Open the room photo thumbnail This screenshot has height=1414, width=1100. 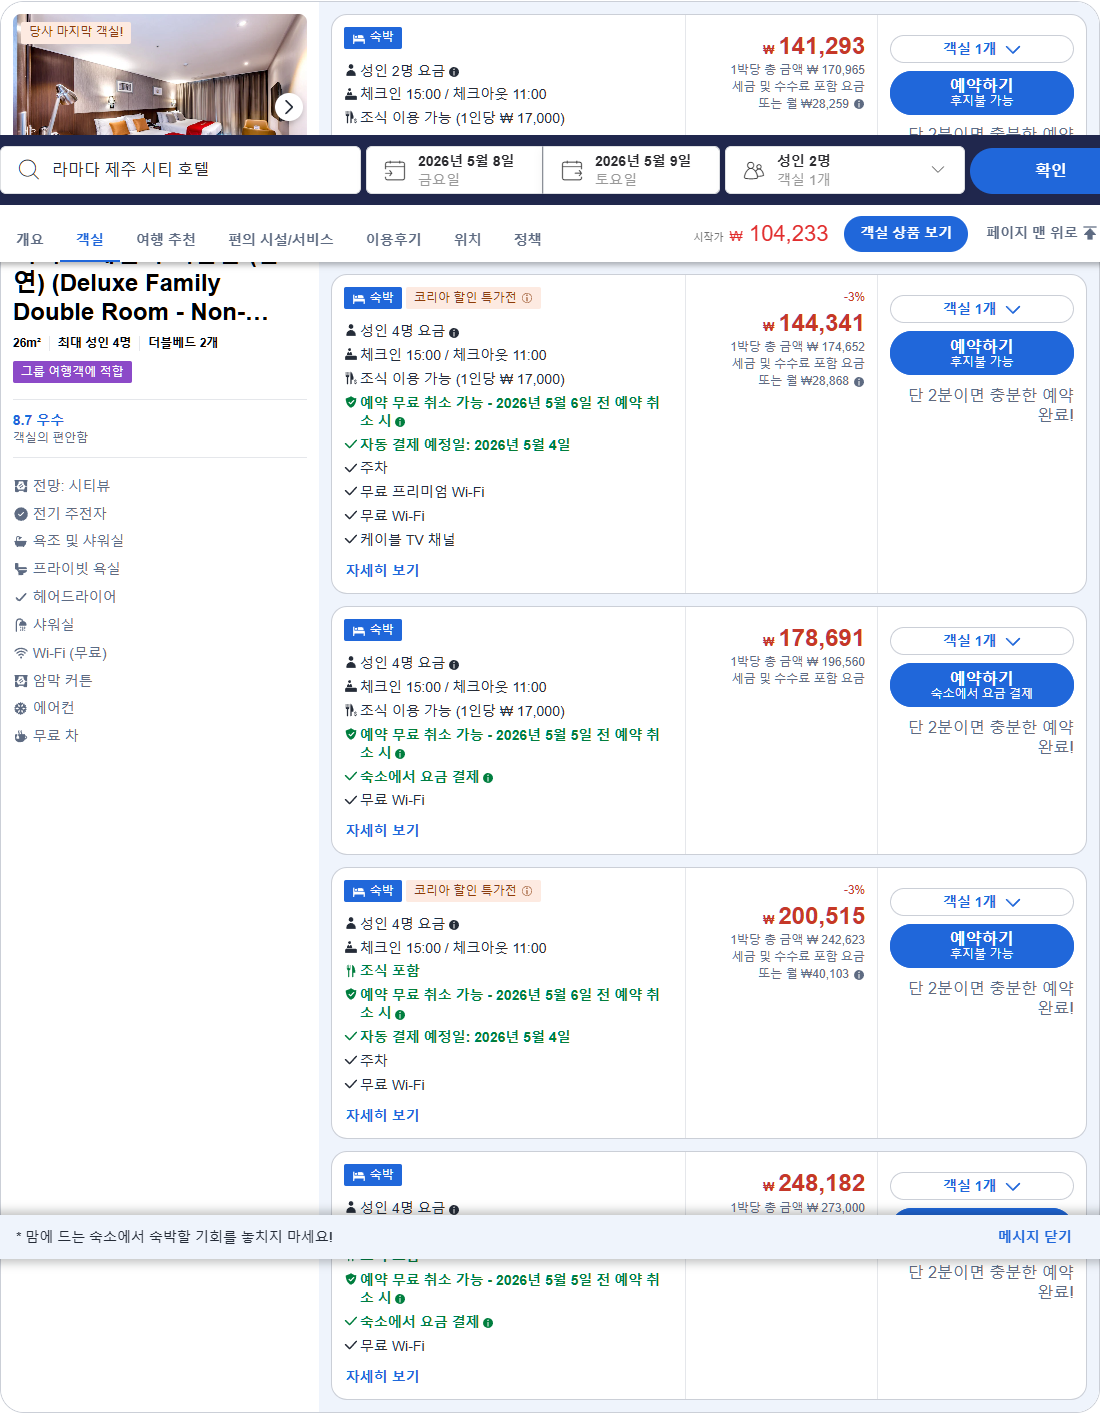pyautogui.click(x=160, y=74)
